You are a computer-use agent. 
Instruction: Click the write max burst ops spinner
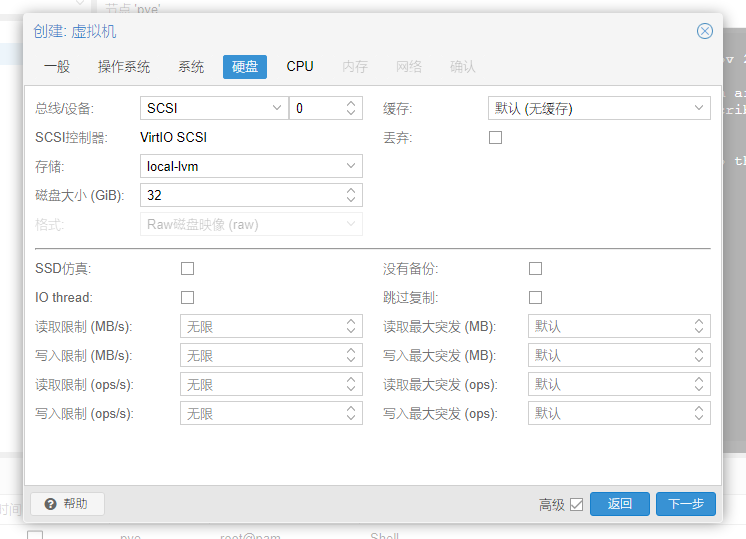point(700,414)
